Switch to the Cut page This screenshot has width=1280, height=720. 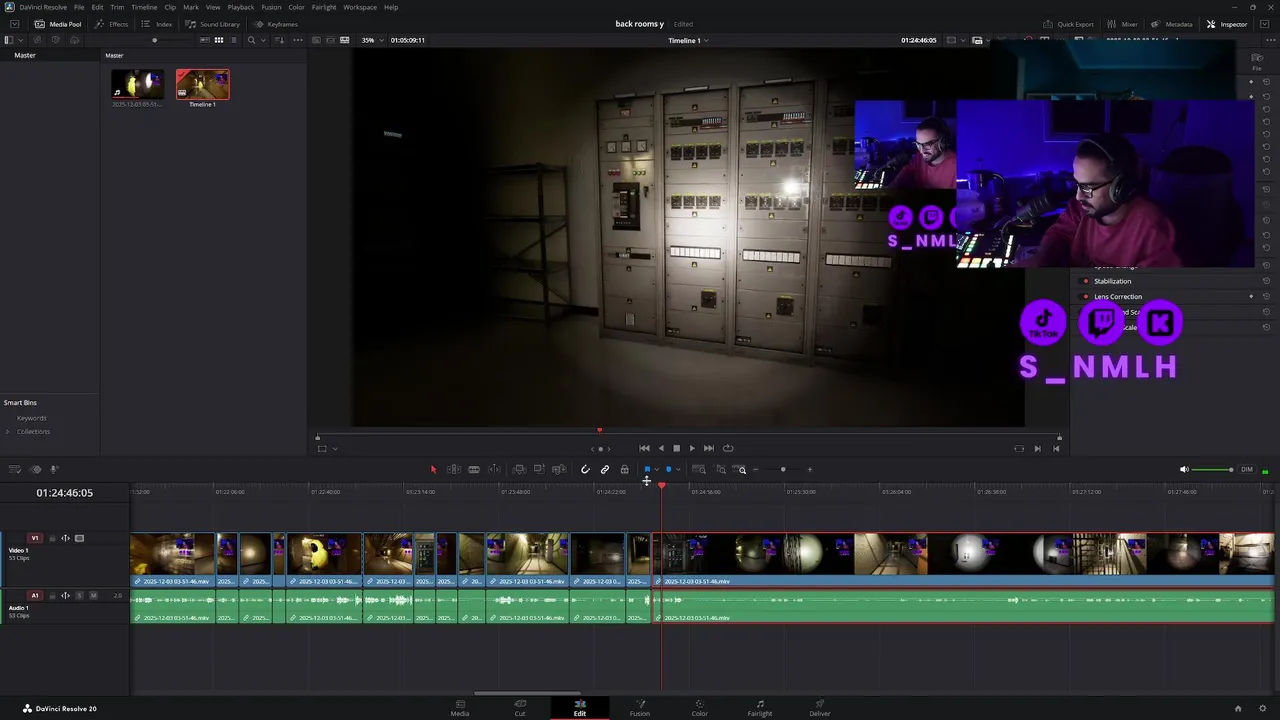pyautogui.click(x=520, y=708)
